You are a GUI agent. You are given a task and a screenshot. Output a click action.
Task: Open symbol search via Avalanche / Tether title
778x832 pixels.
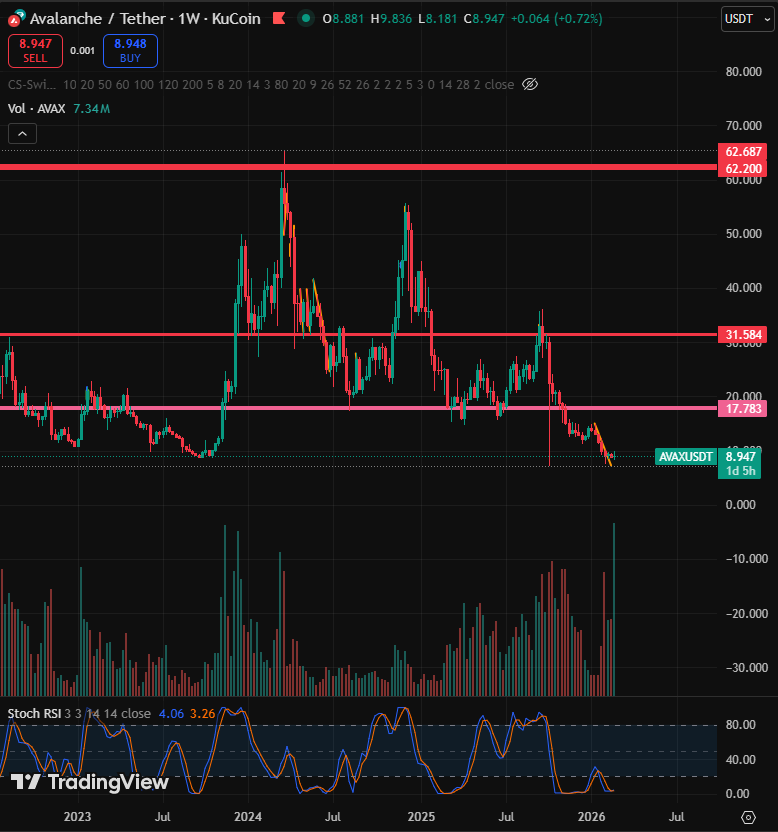pos(145,19)
